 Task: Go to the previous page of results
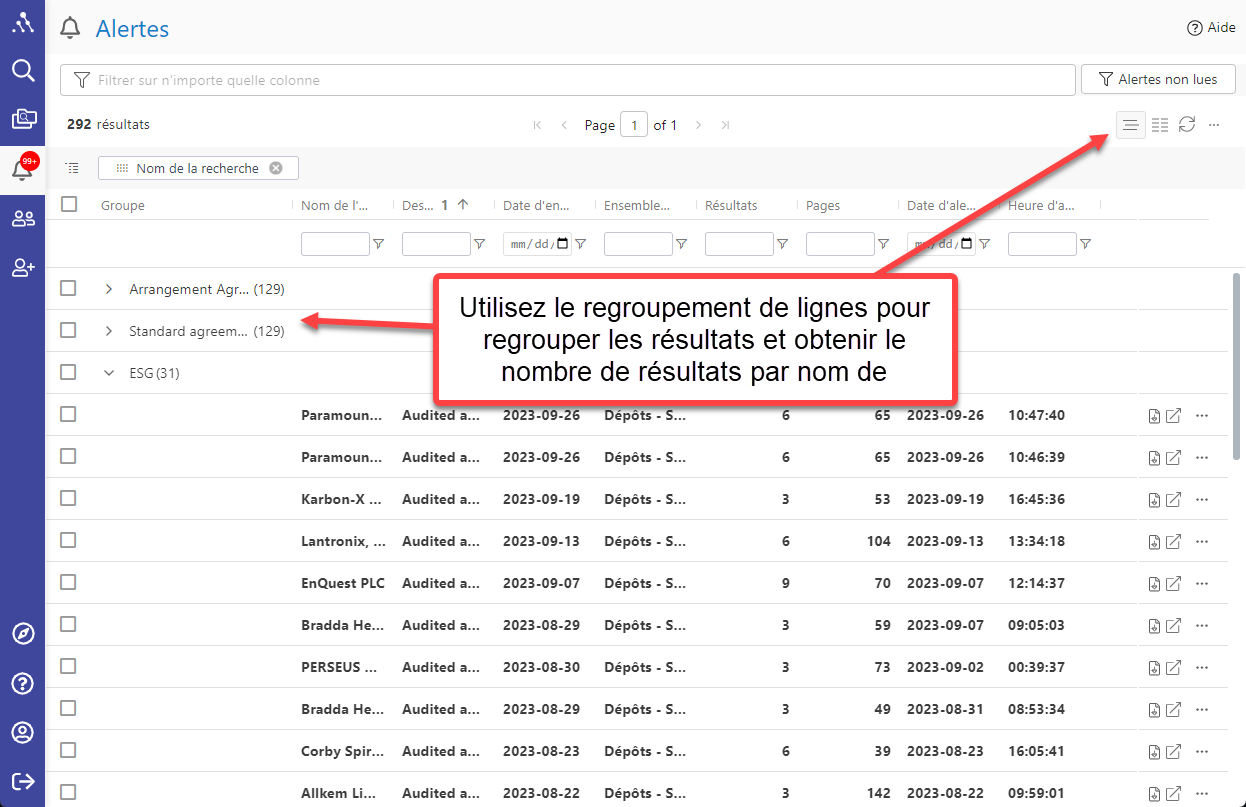click(564, 125)
